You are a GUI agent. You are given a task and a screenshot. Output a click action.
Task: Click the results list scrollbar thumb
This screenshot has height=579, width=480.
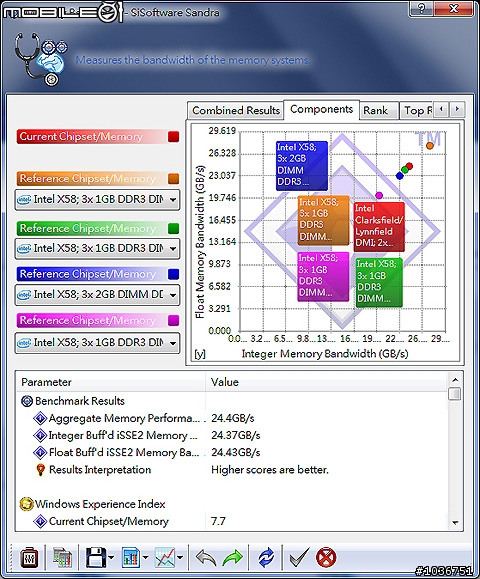point(455,394)
